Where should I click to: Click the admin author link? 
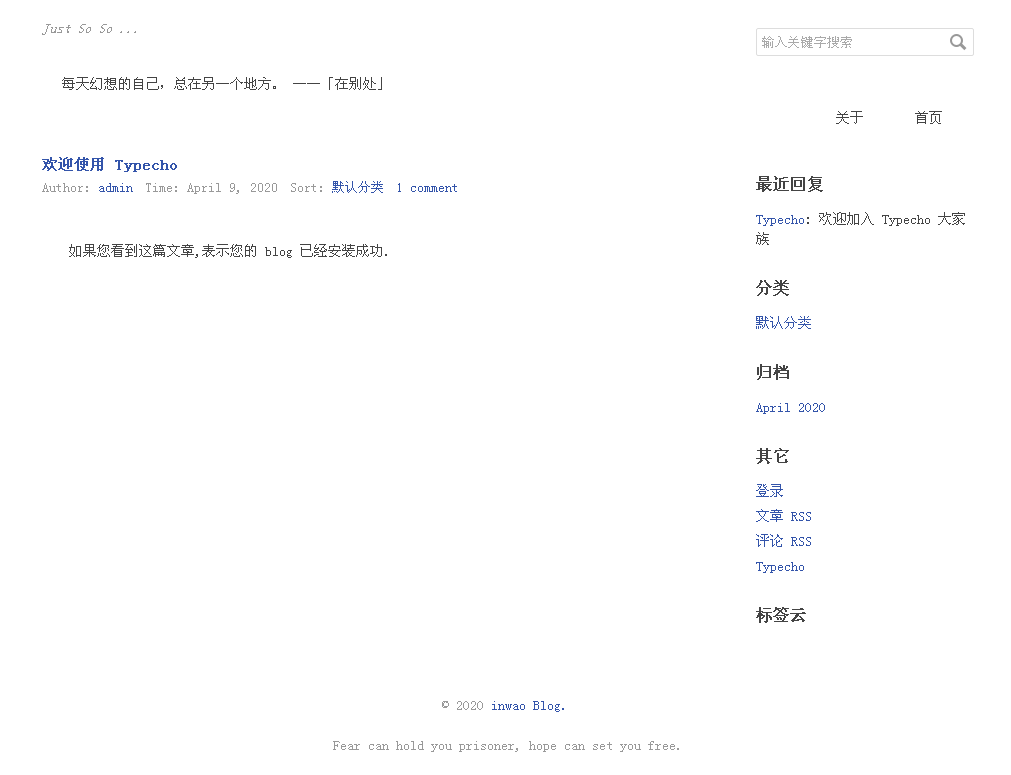[x=115, y=188]
